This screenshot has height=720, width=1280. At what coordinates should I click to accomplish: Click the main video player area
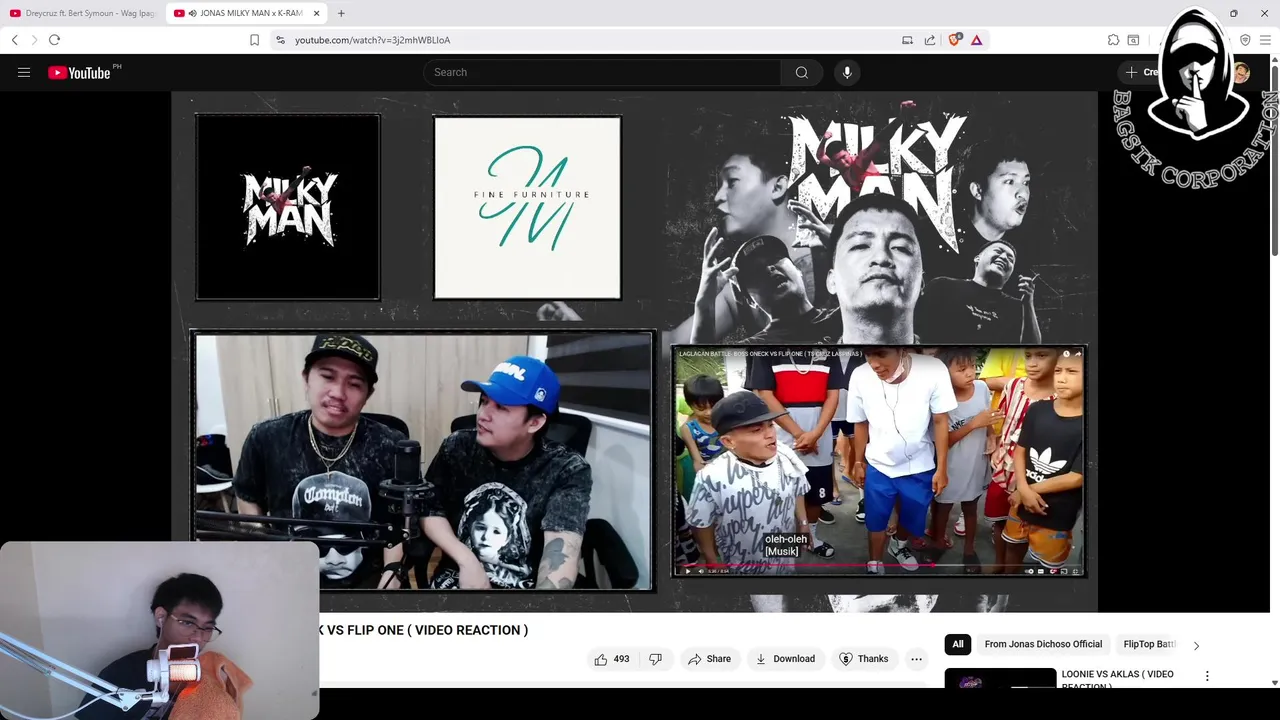click(x=634, y=352)
